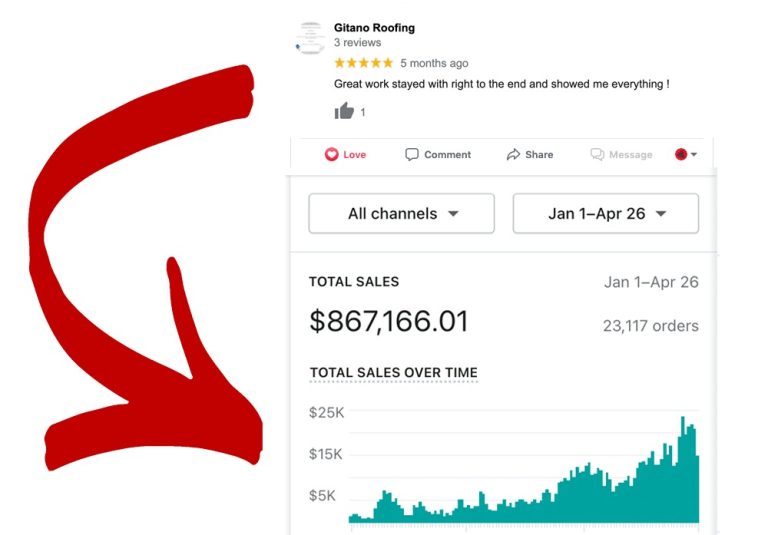This screenshot has width=768, height=535.
Task: Click the $867,166.01 total sales amount
Action: [x=388, y=322]
